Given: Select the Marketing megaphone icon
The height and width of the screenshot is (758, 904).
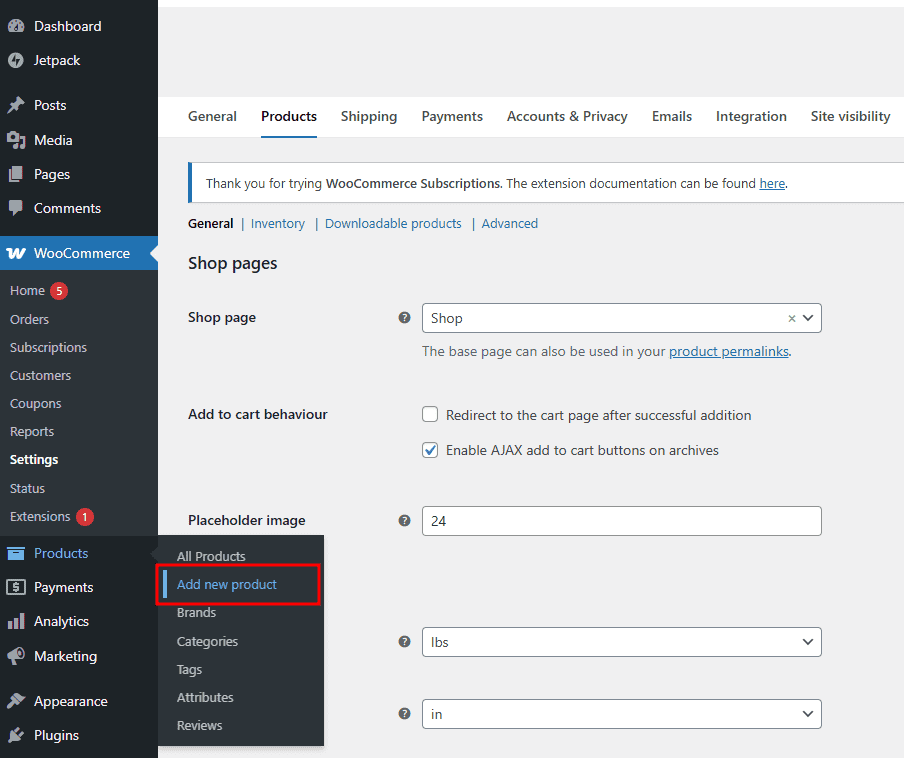Looking at the screenshot, I should click(18, 656).
